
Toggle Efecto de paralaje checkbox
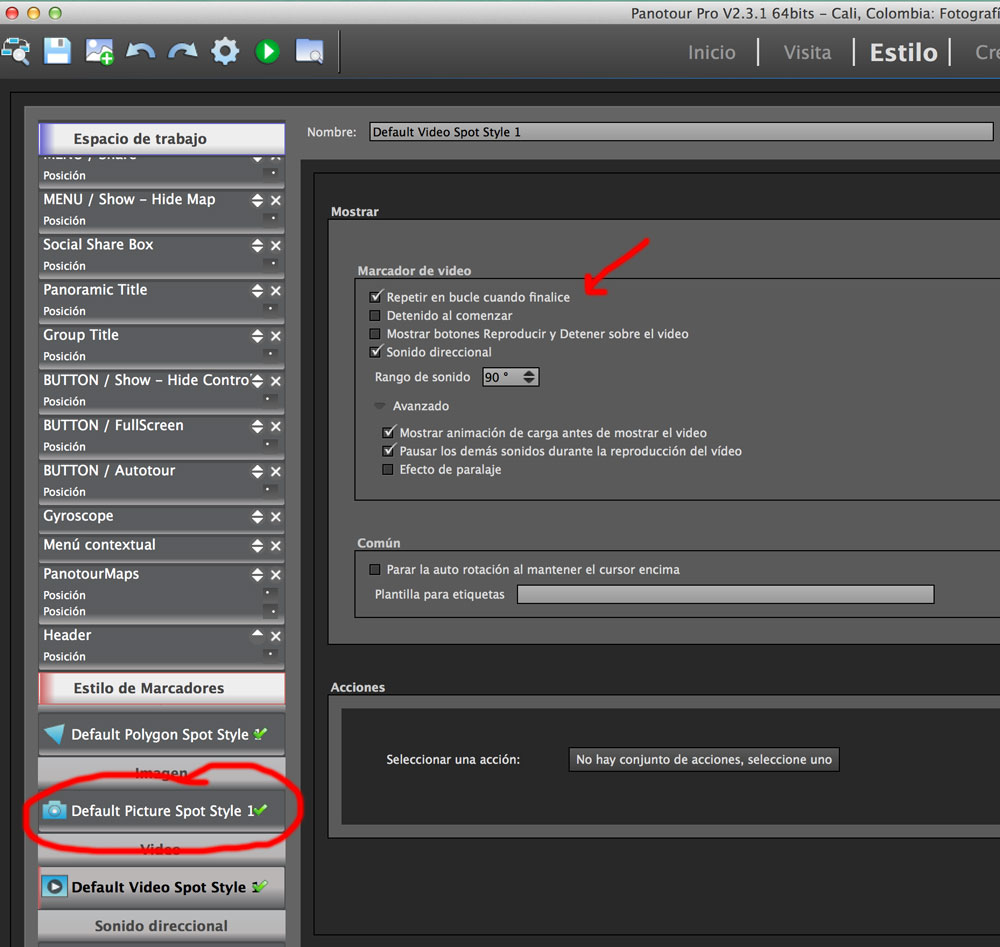tap(389, 470)
